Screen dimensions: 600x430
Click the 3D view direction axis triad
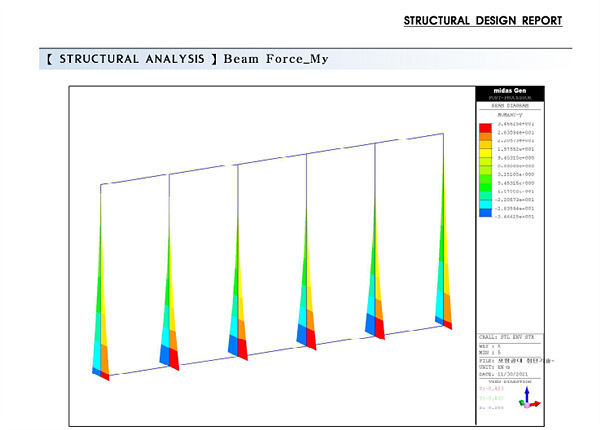[x=529, y=398]
